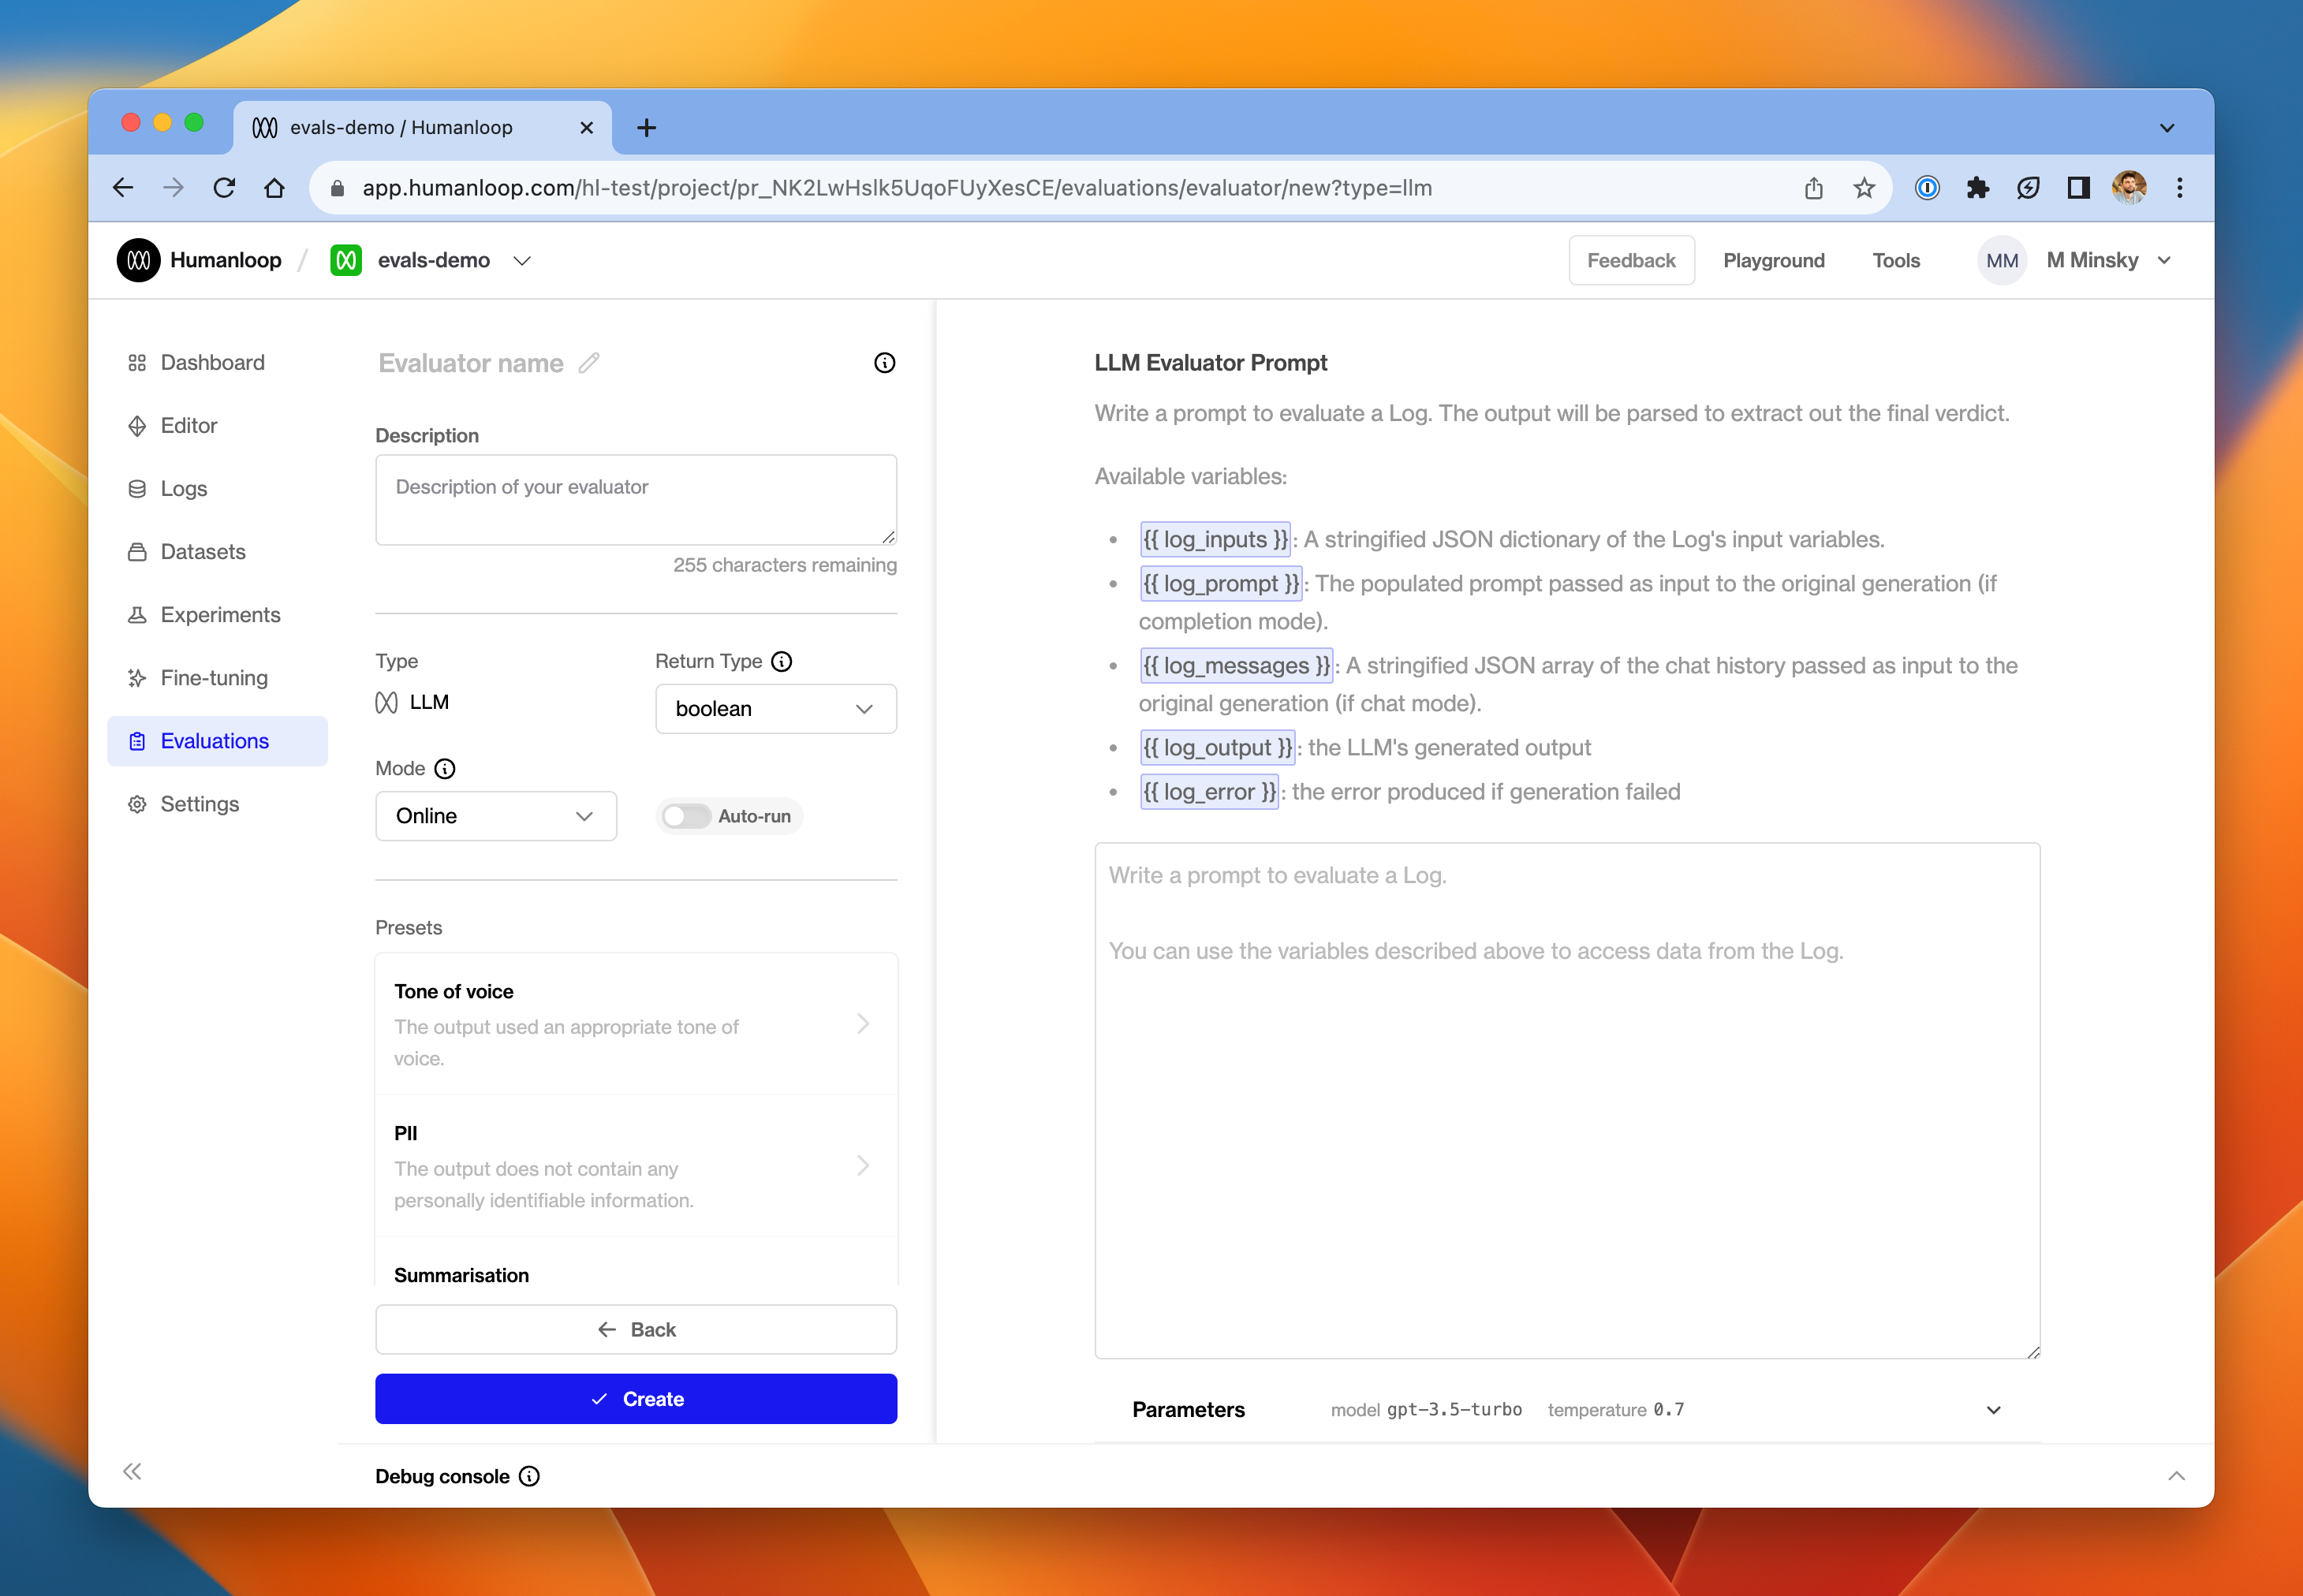Expand the Debug console panel chevron

click(2176, 1476)
